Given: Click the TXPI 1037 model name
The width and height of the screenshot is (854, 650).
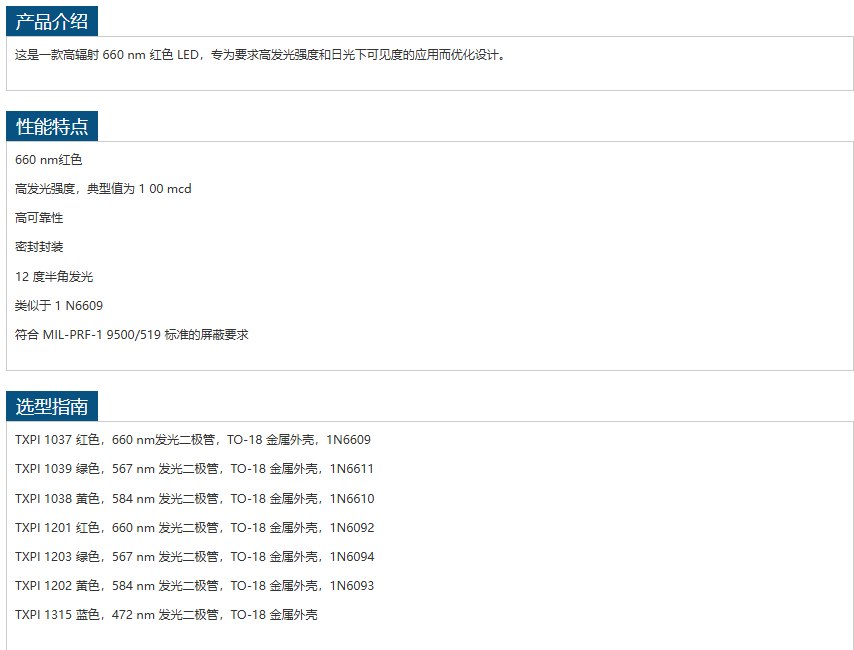Looking at the screenshot, I should [43, 440].
